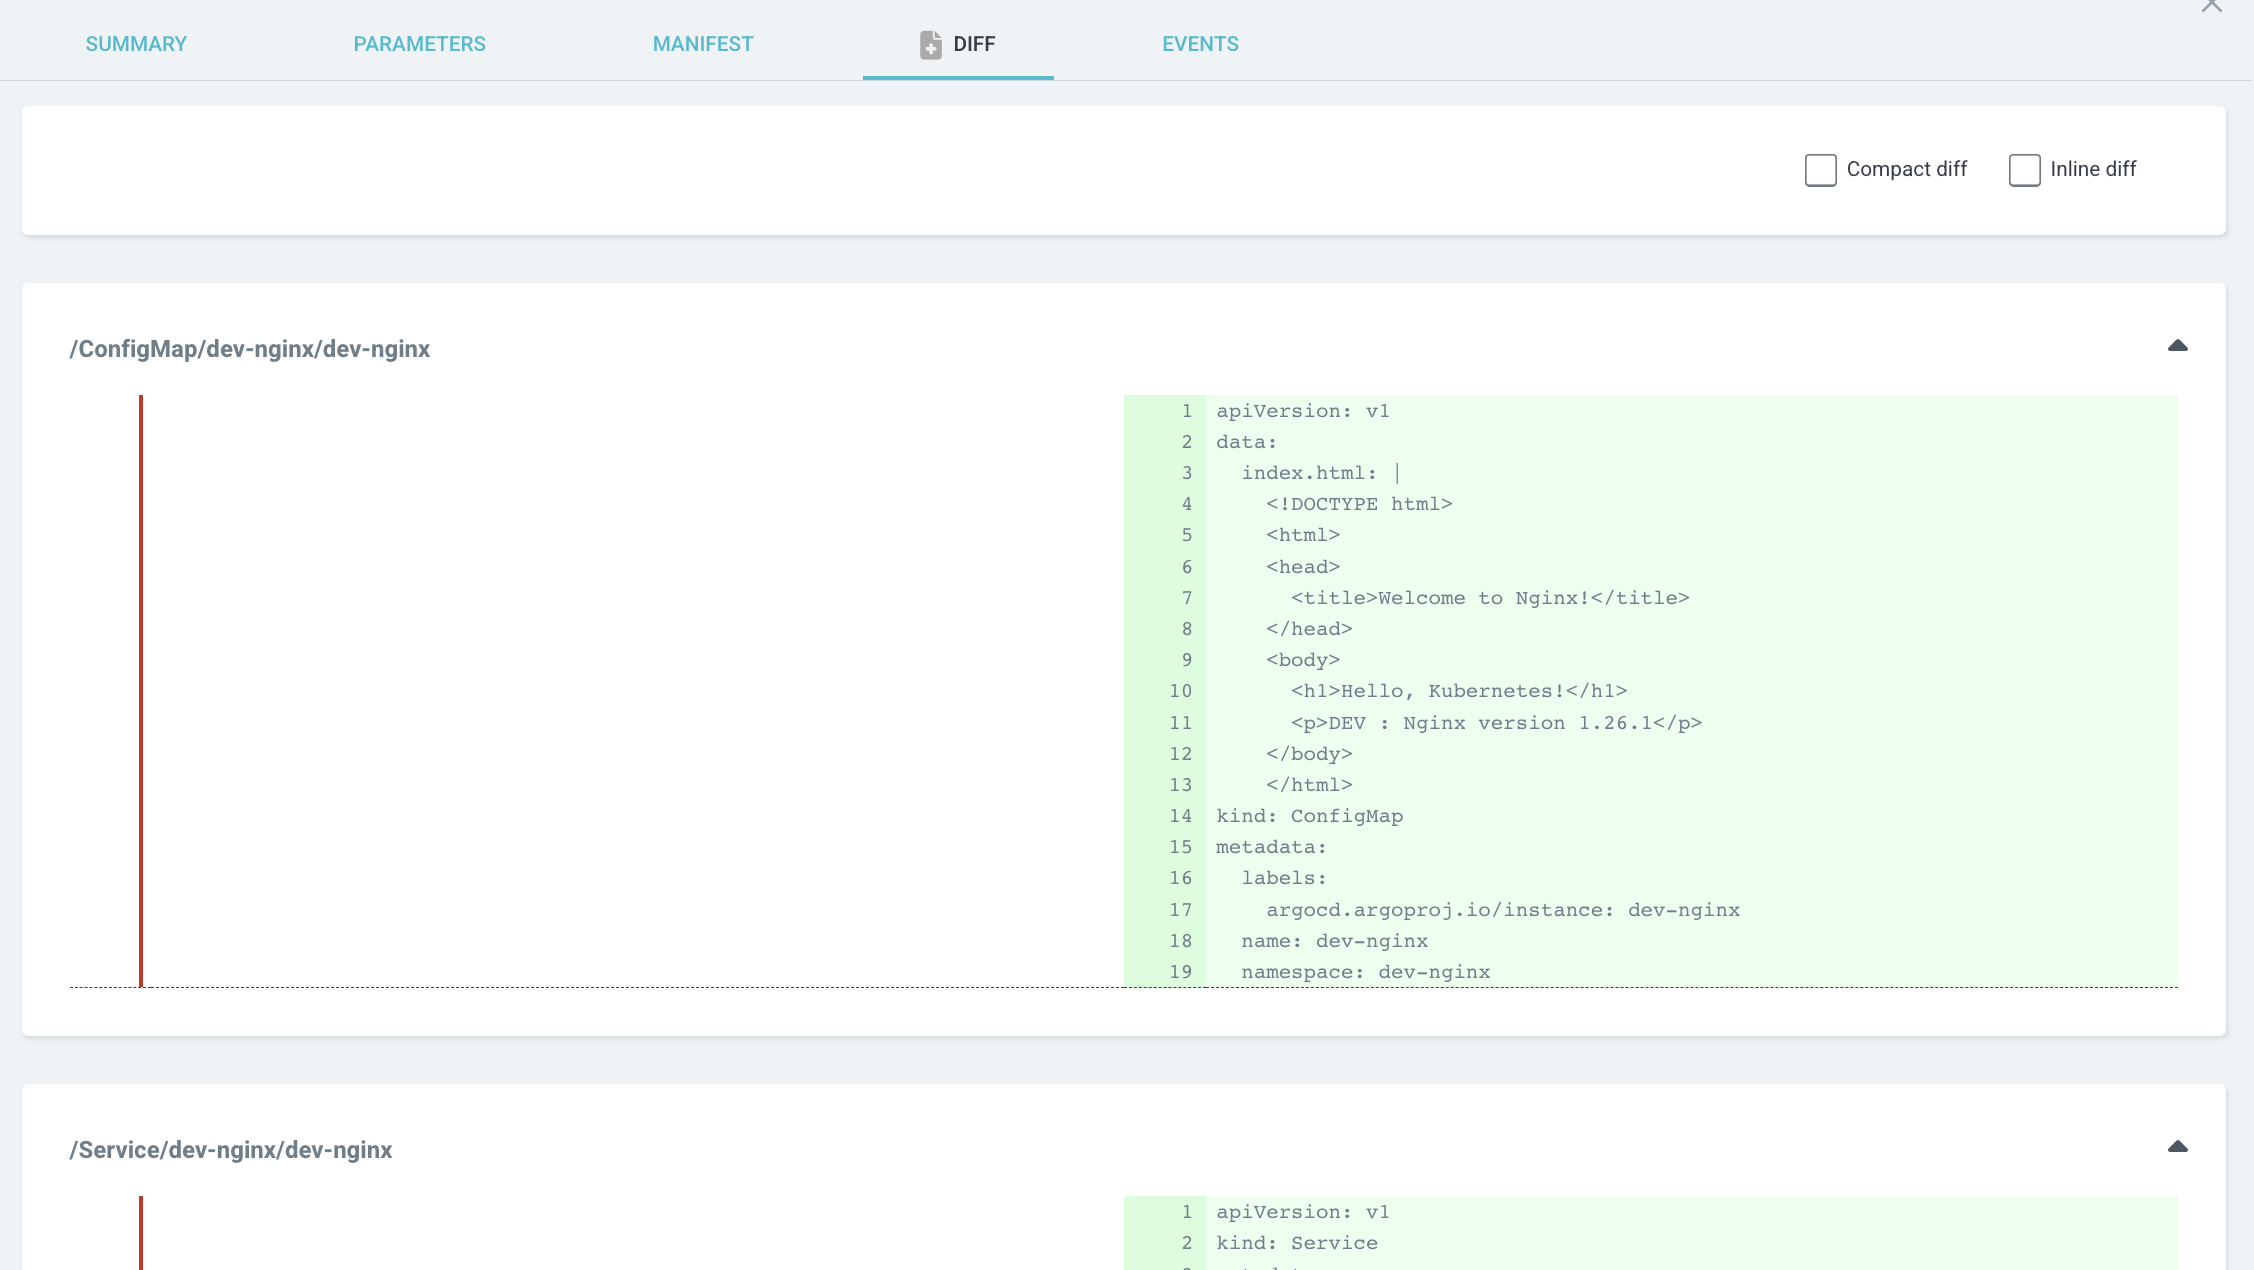Collapse the ConfigMap dev-nginx diff section

[2177, 346]
